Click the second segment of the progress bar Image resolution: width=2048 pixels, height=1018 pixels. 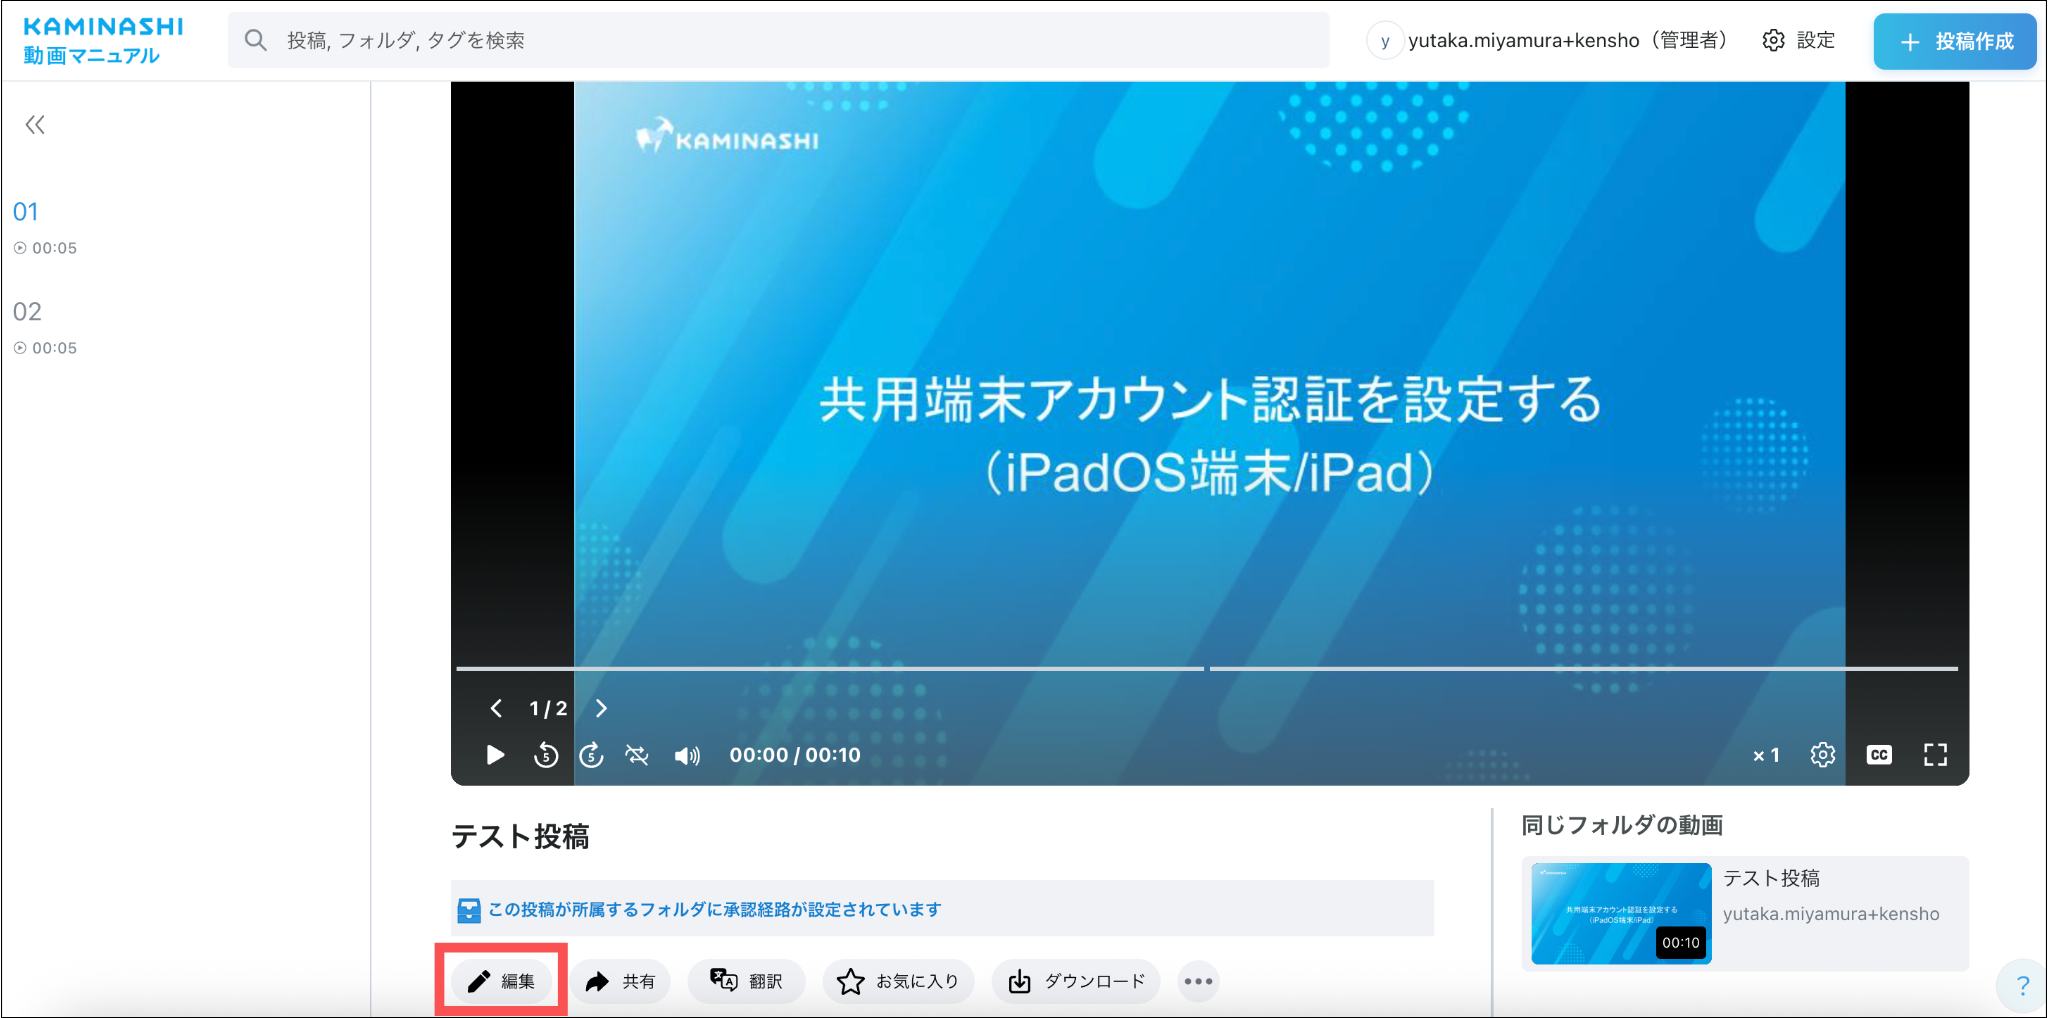1584,668
